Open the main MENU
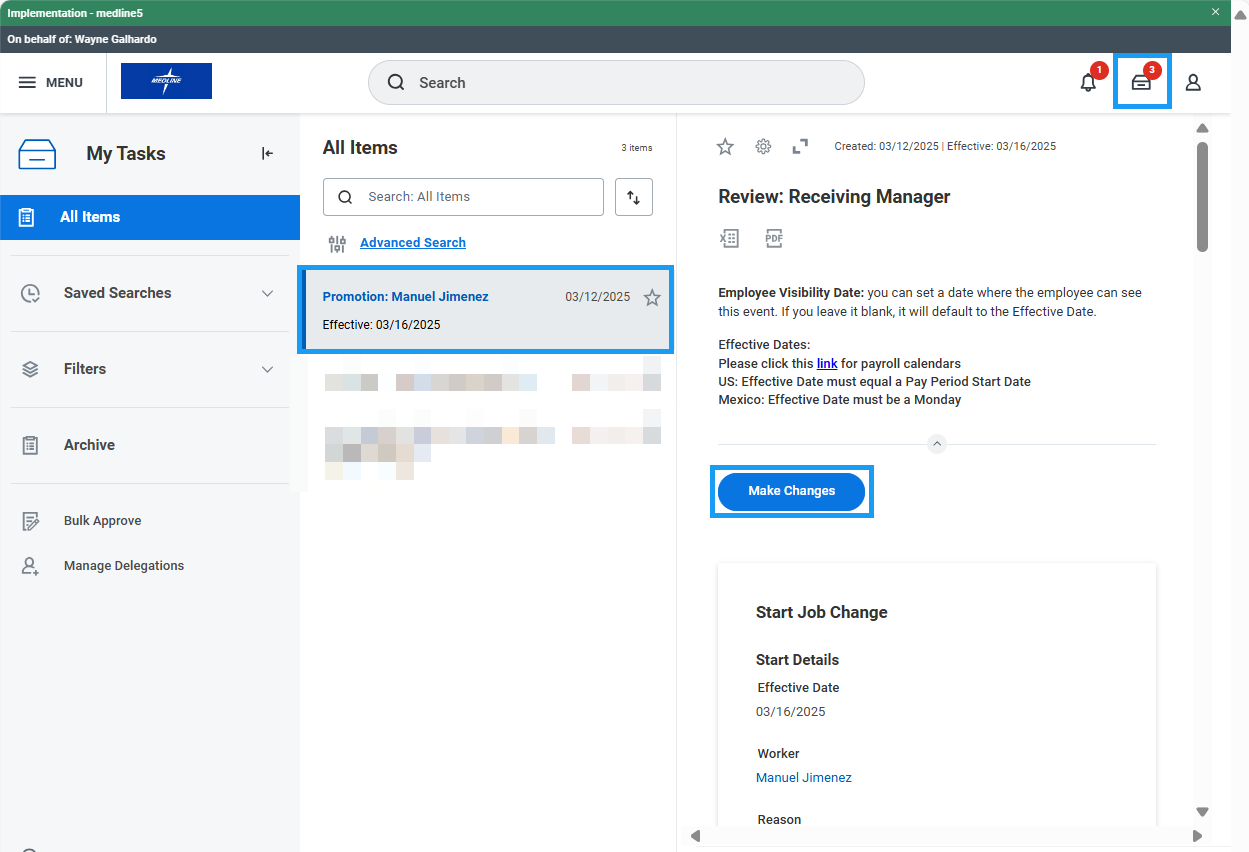This screenshot has width=1249, height=852. pos(51,83)
